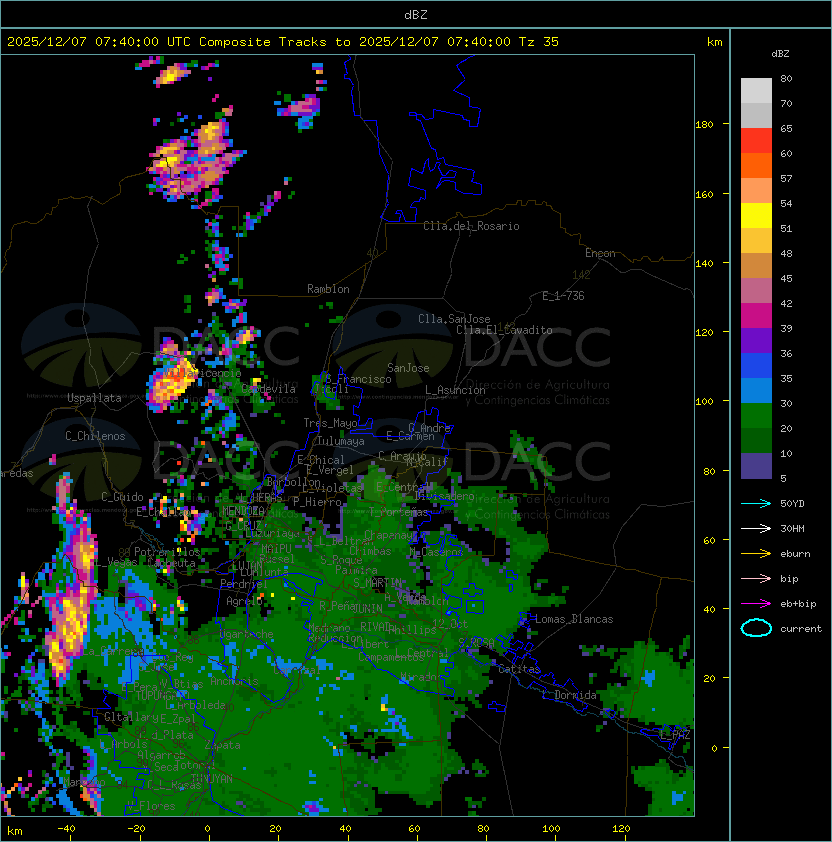
Task: Click the 'C_Guido' map label
Action: pyautogui.click(x=122, y=497)
